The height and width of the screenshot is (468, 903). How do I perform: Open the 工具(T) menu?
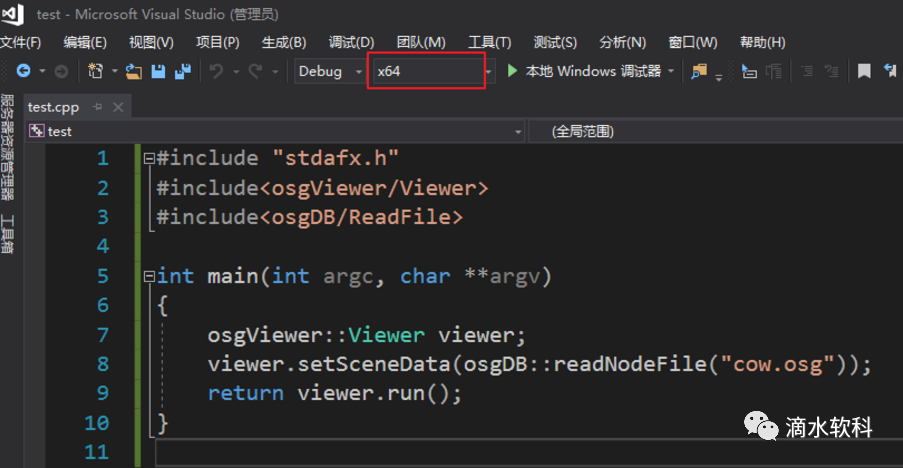[x=490, y=42]
